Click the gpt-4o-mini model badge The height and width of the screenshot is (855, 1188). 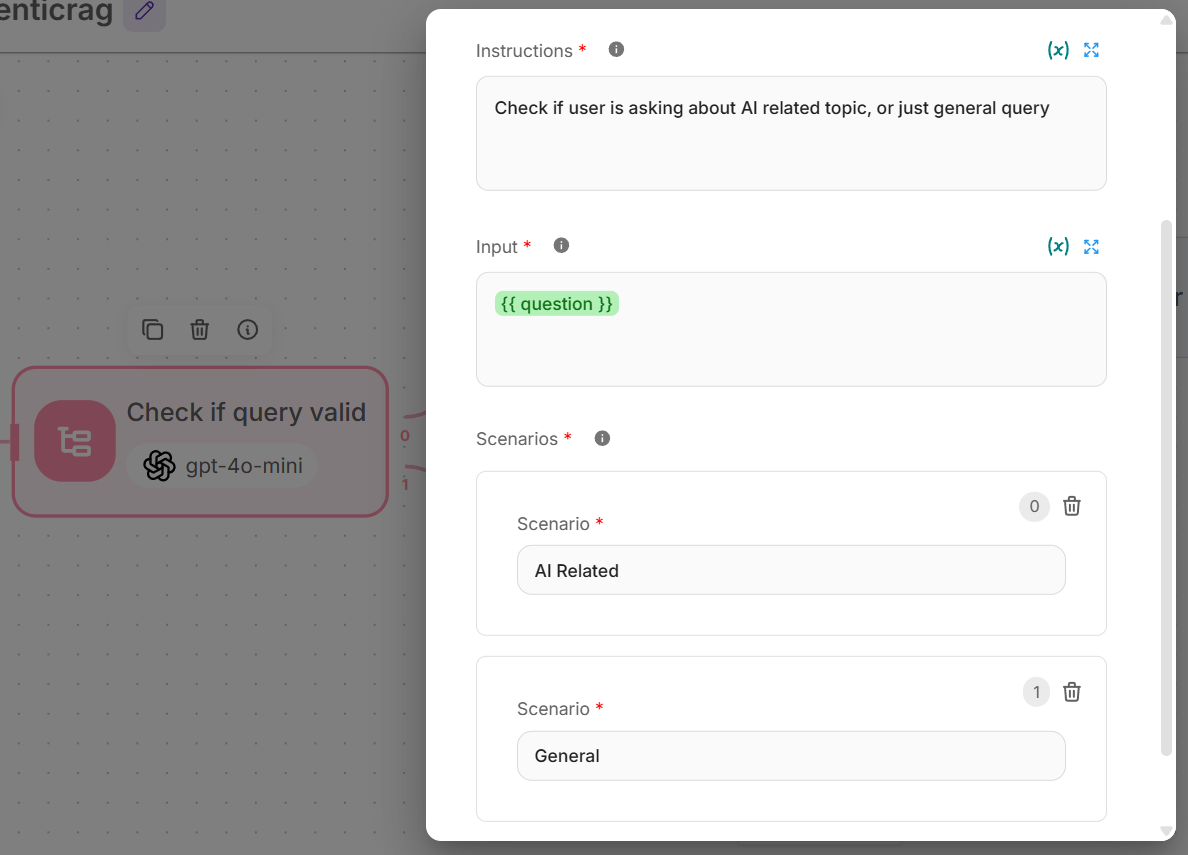[223, 466]
